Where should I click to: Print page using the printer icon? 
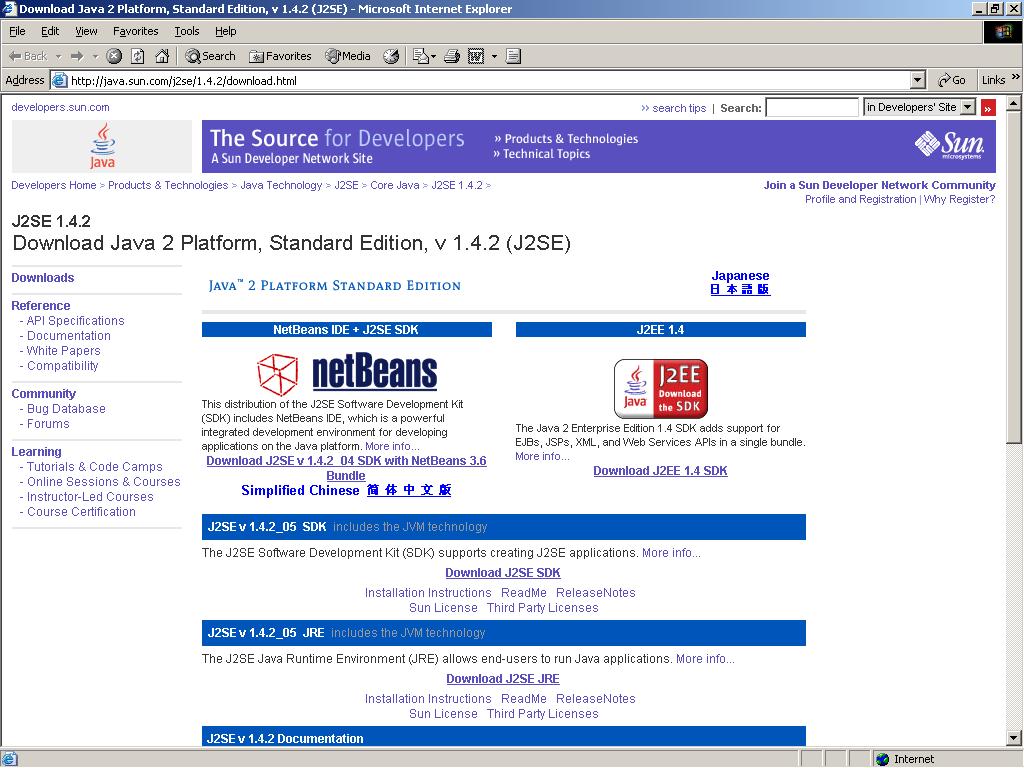click(452, 56)
